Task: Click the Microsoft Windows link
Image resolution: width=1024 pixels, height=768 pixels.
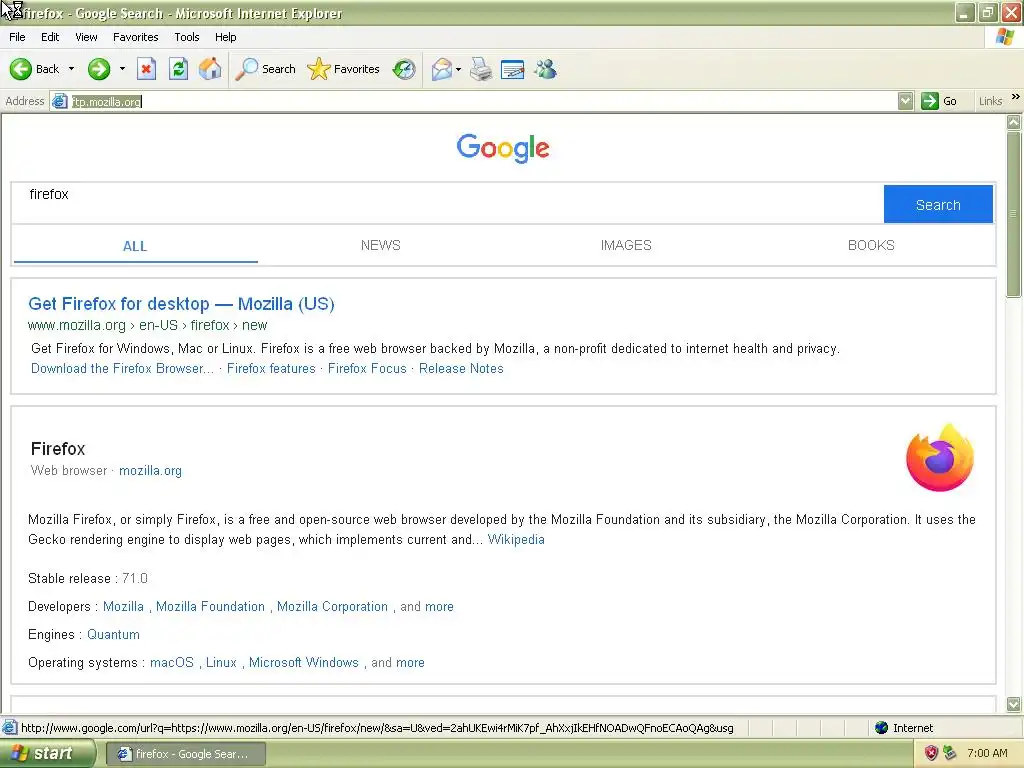Action: 304,663
